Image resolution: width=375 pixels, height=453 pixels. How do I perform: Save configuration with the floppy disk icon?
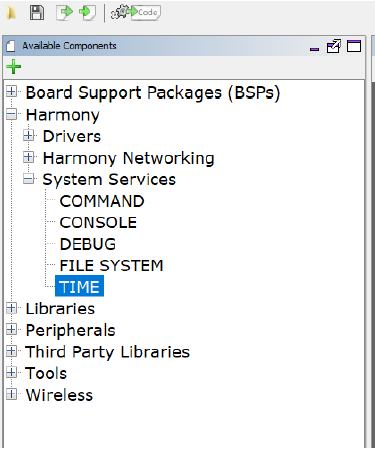click(37, 13)
